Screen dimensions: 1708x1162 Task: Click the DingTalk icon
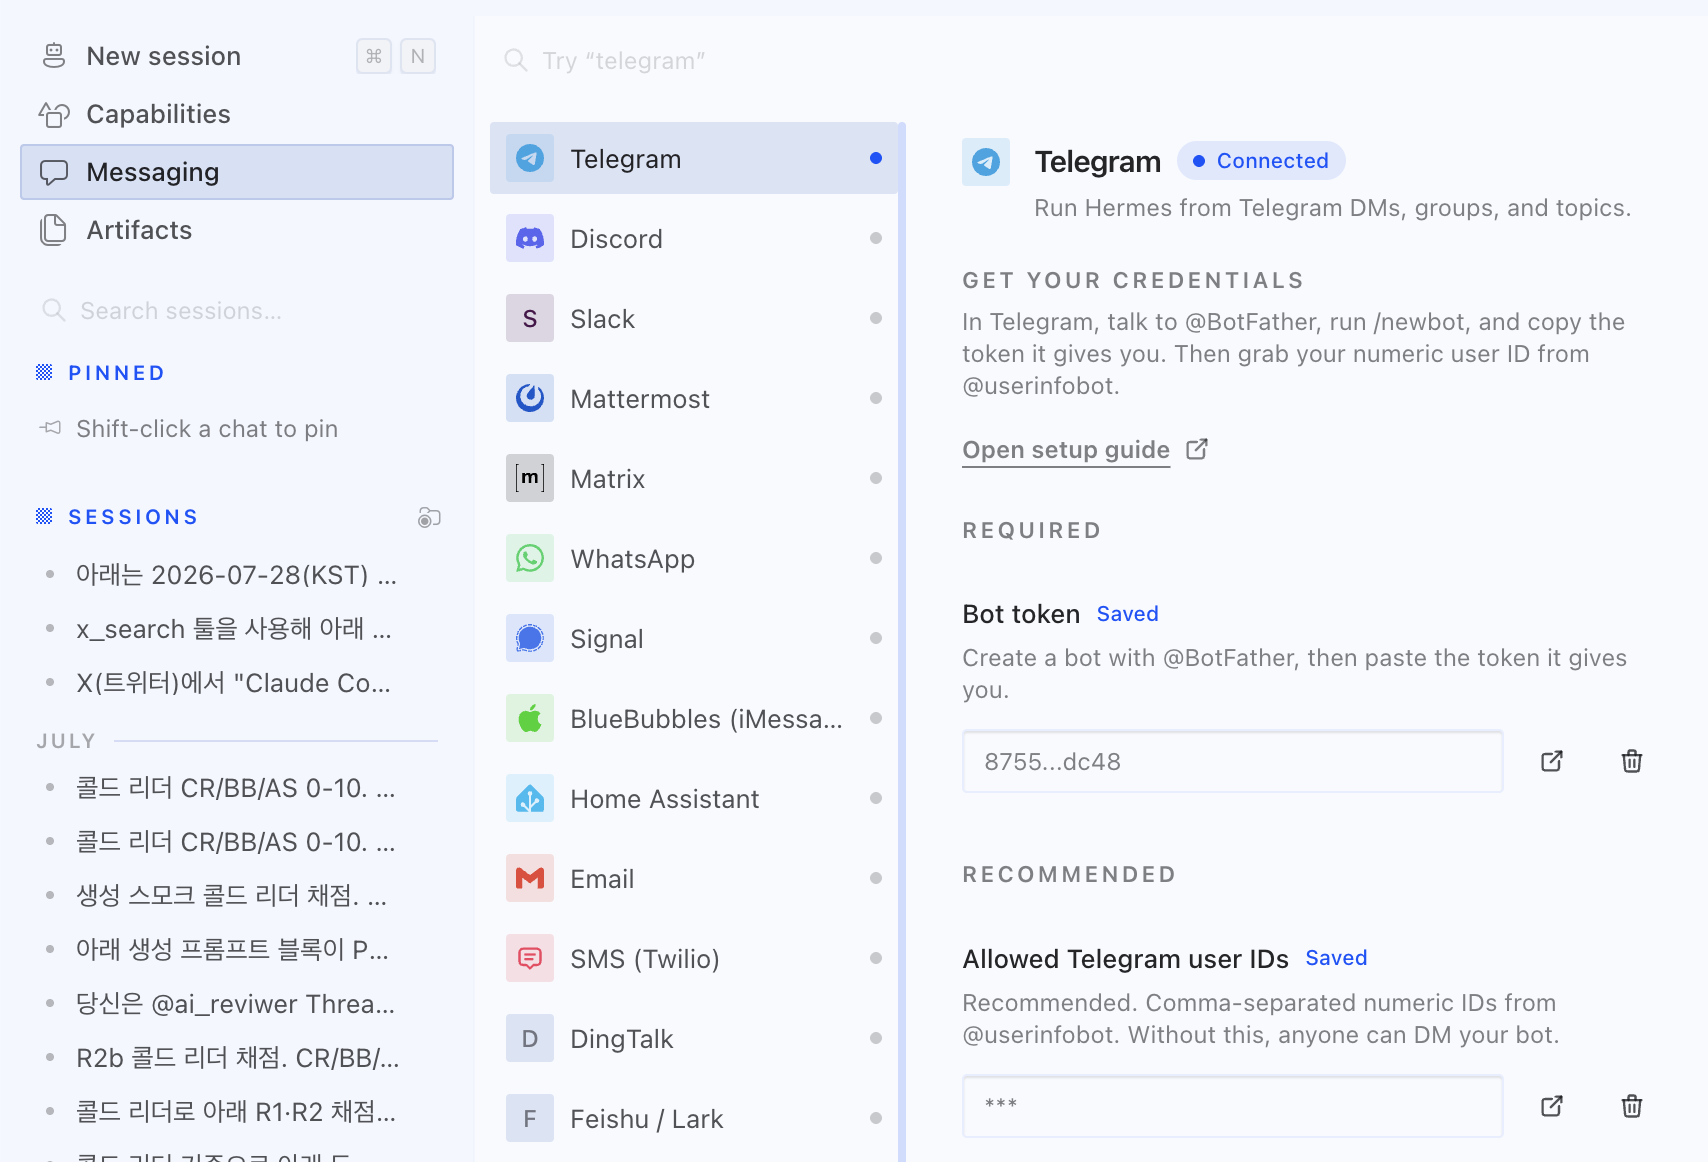[x=530, y=1038]
